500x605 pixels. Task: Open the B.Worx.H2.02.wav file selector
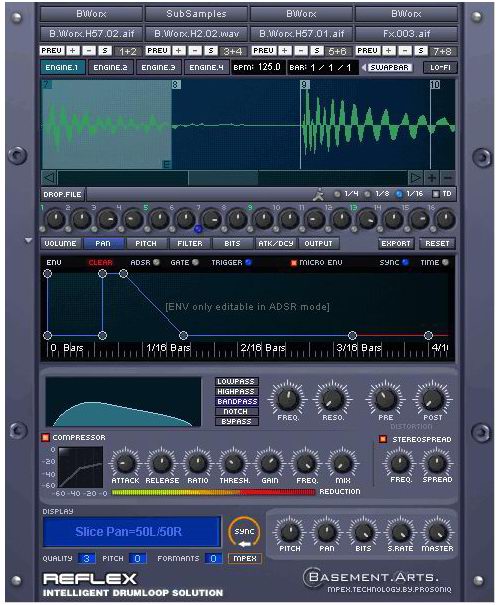(x=196, y=34)
